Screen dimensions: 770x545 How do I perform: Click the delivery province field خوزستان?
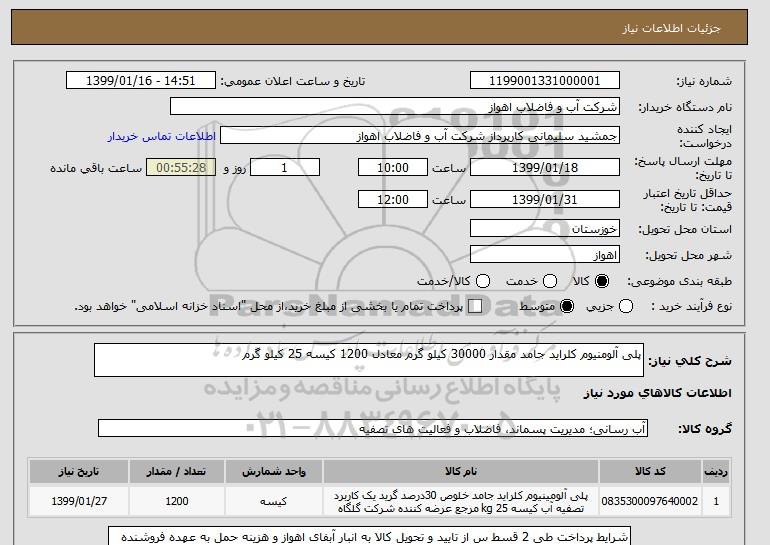tap(545, 229)
